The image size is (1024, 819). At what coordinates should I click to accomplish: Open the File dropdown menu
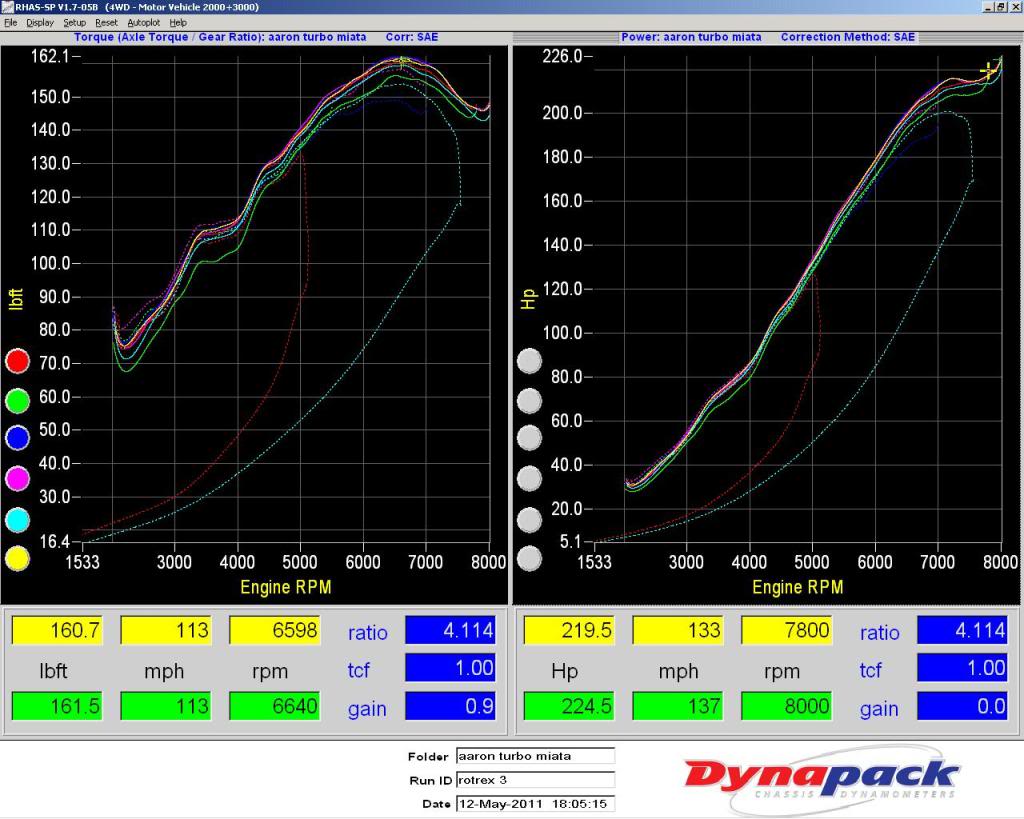point(13,21)
